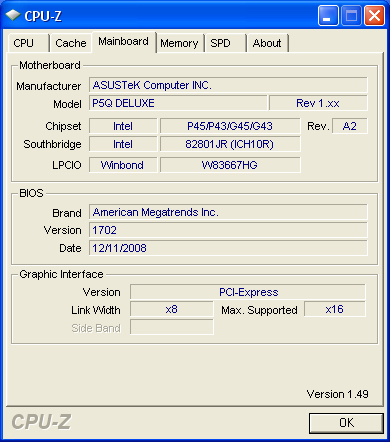Click the BIOS Brand field American Megatrends Inc.
390x442 pixels.
point(228,212)
